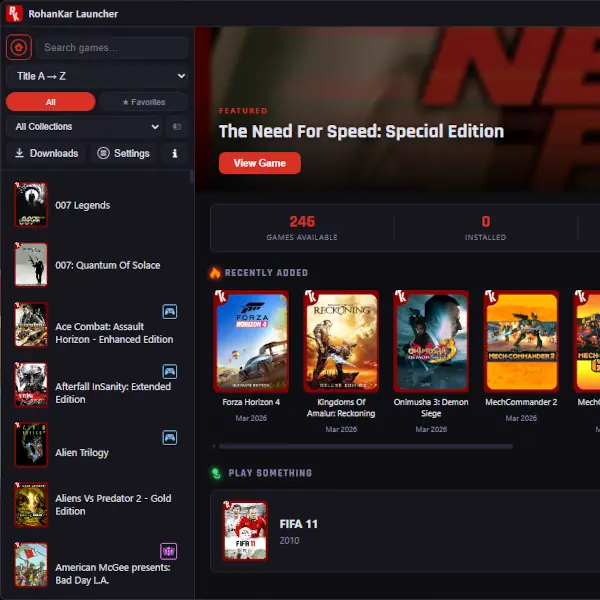Select Afterfall InSanity: Extended Edition title text

(113, 393)
